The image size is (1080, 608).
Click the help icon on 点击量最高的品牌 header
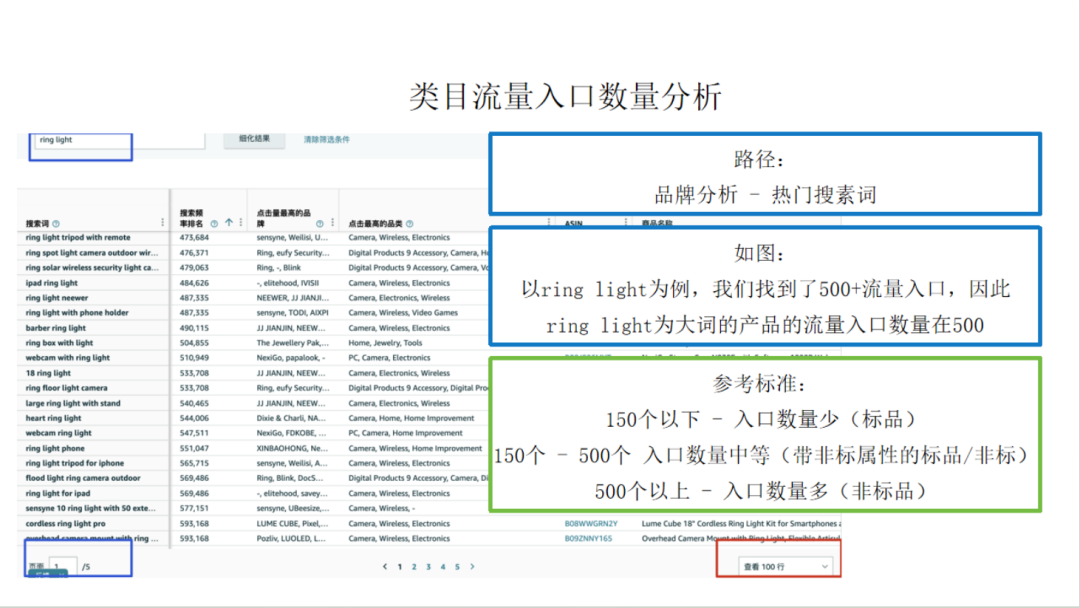(x=320, y=221)
